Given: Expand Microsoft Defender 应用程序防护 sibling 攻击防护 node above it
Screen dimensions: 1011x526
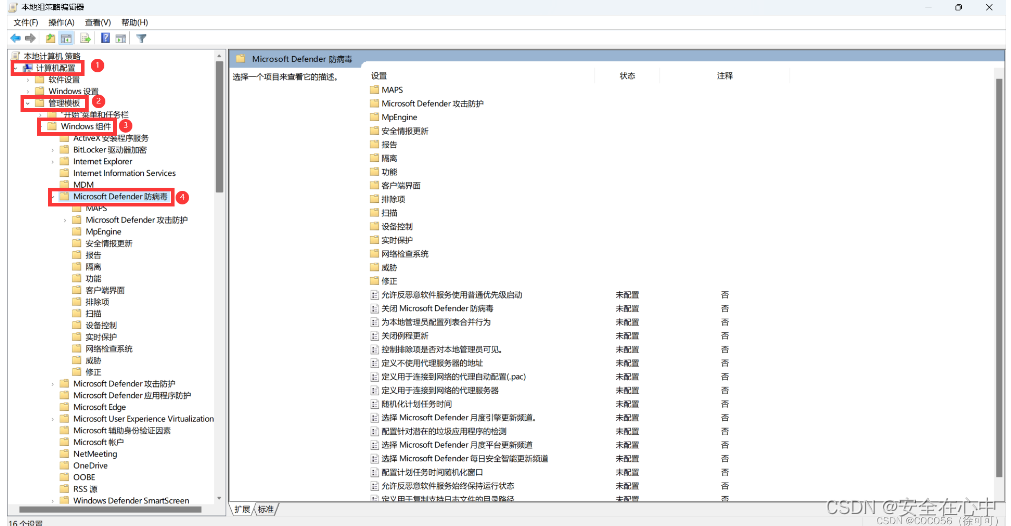Looking at the screenshot, I should [x=53, y=384].
